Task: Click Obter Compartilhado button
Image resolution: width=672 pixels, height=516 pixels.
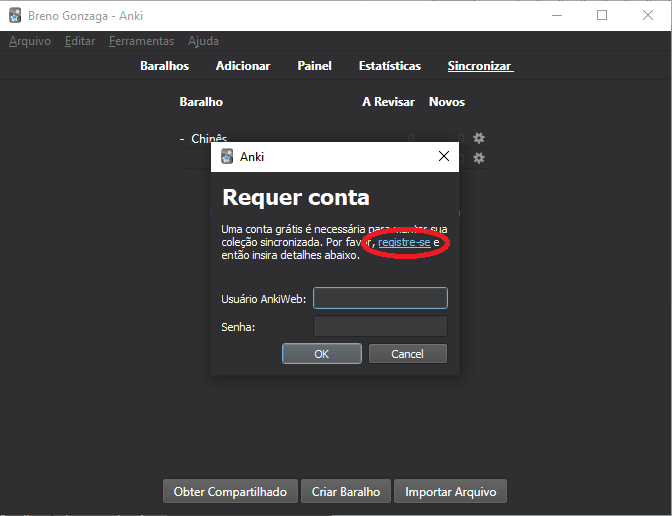Action: coord(230,491)
